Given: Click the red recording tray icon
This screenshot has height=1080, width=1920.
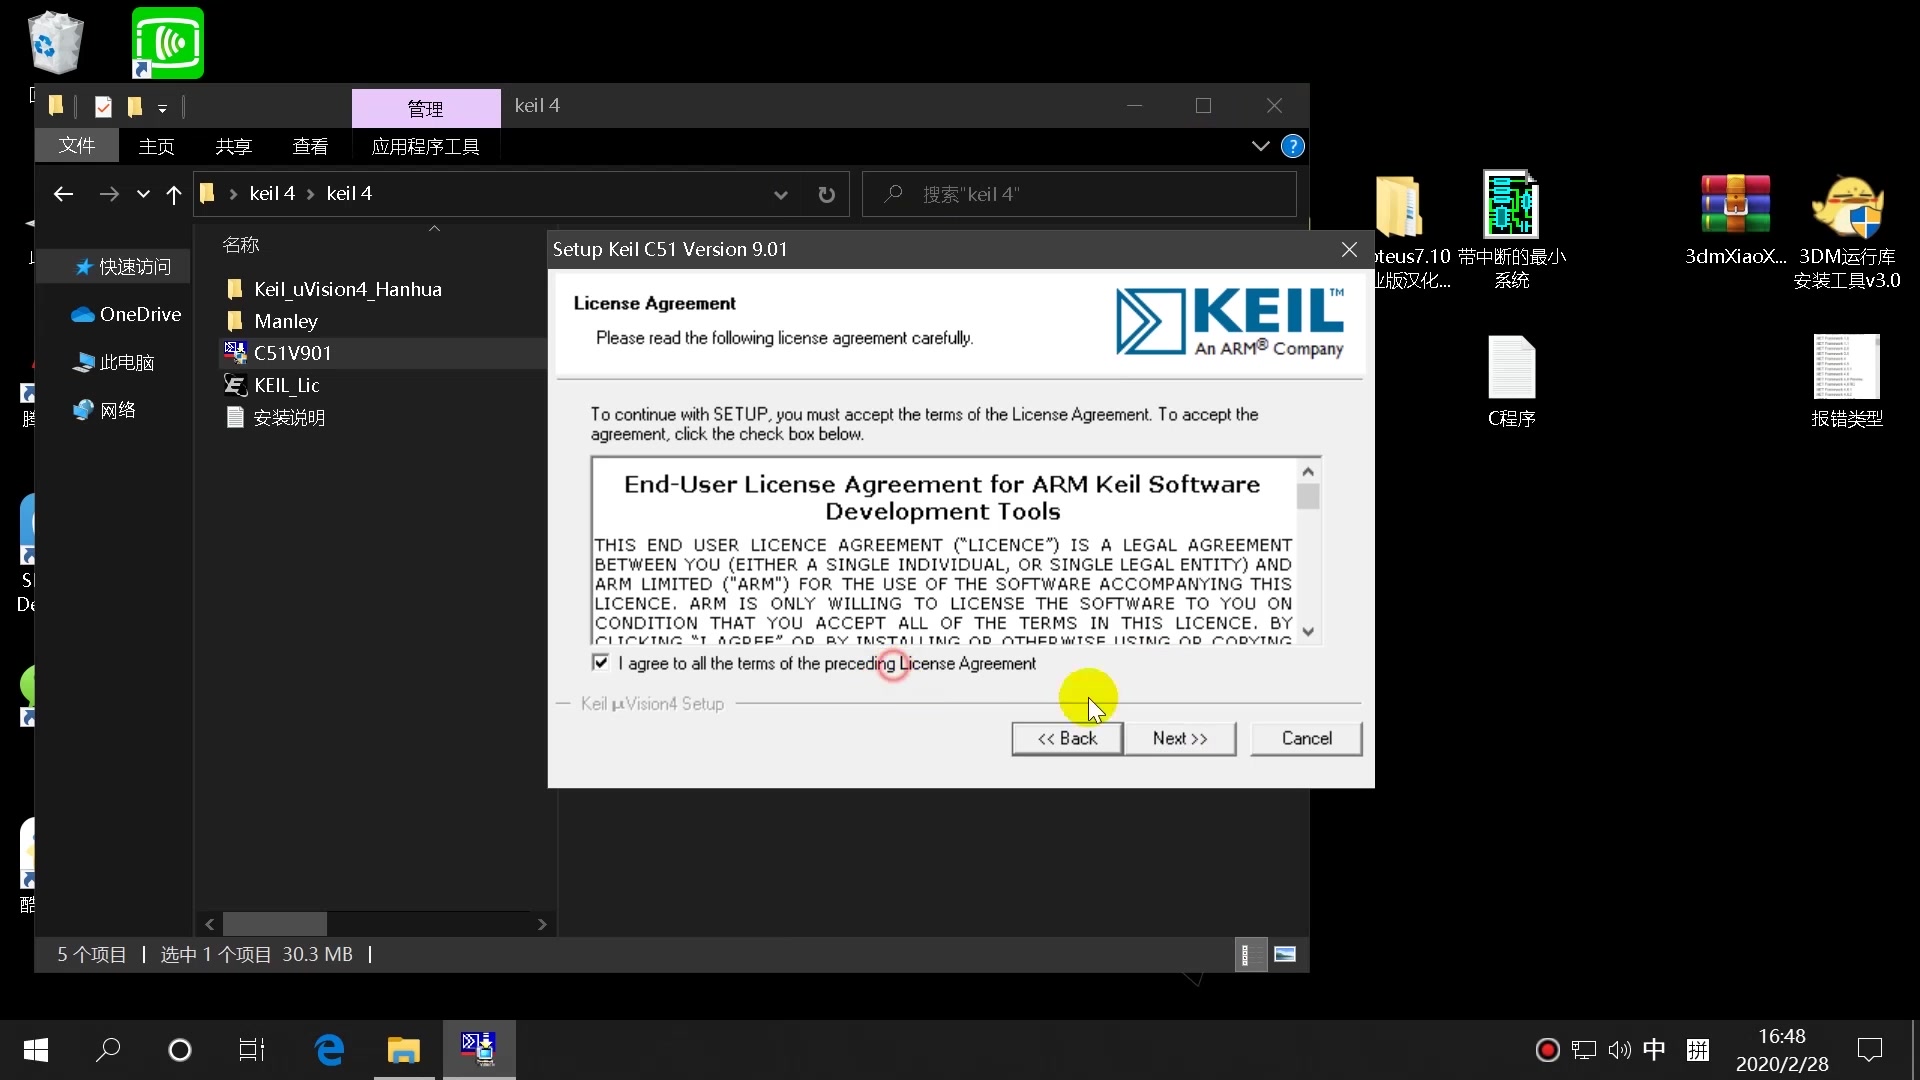Looking at the screenshot, I should (1547, 1050).
